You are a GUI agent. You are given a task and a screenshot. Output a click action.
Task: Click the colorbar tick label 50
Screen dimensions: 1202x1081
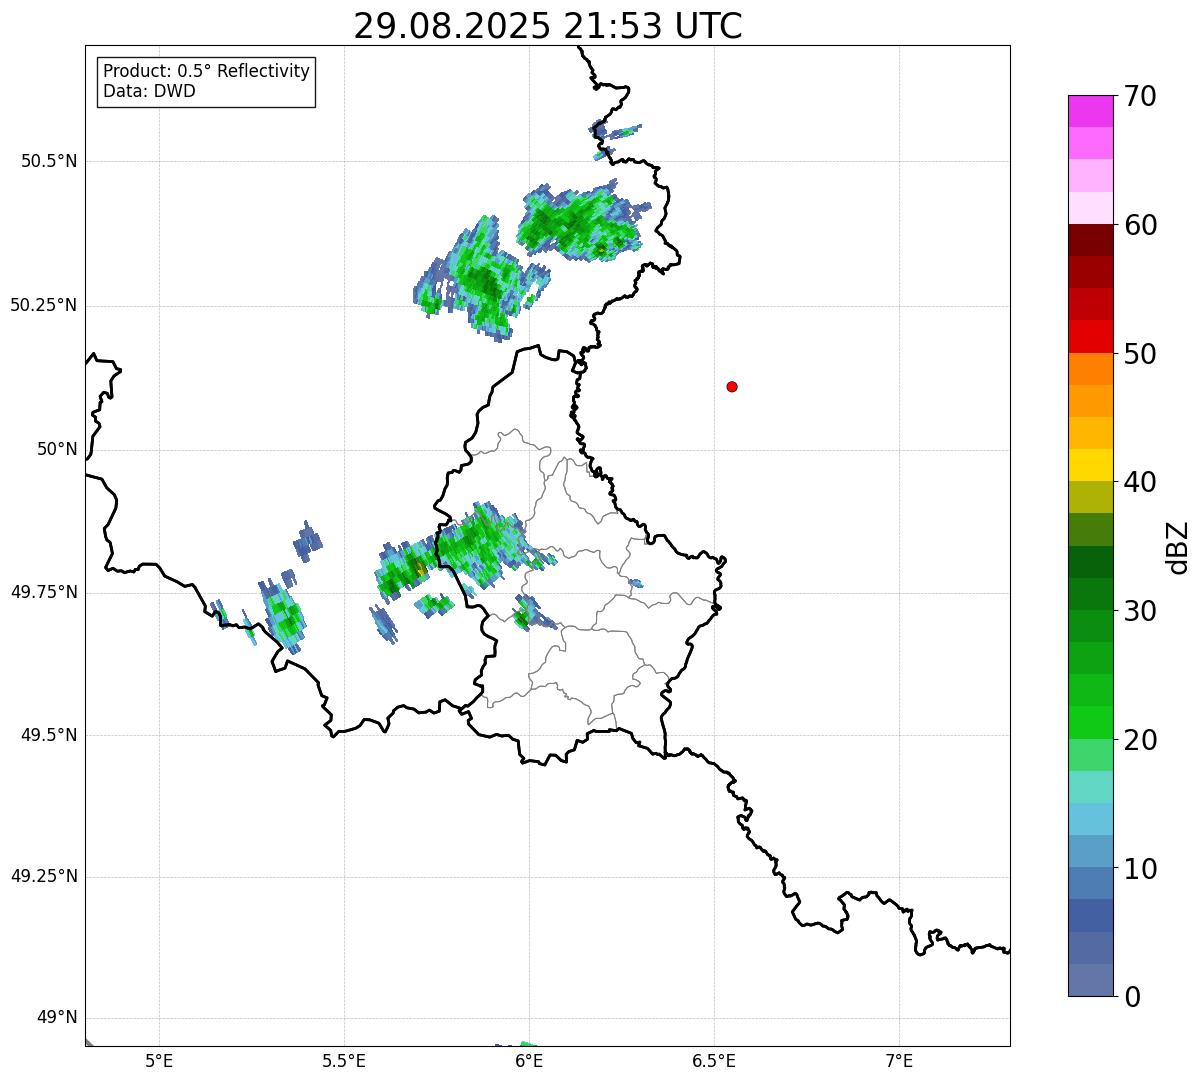[1140, 354]
